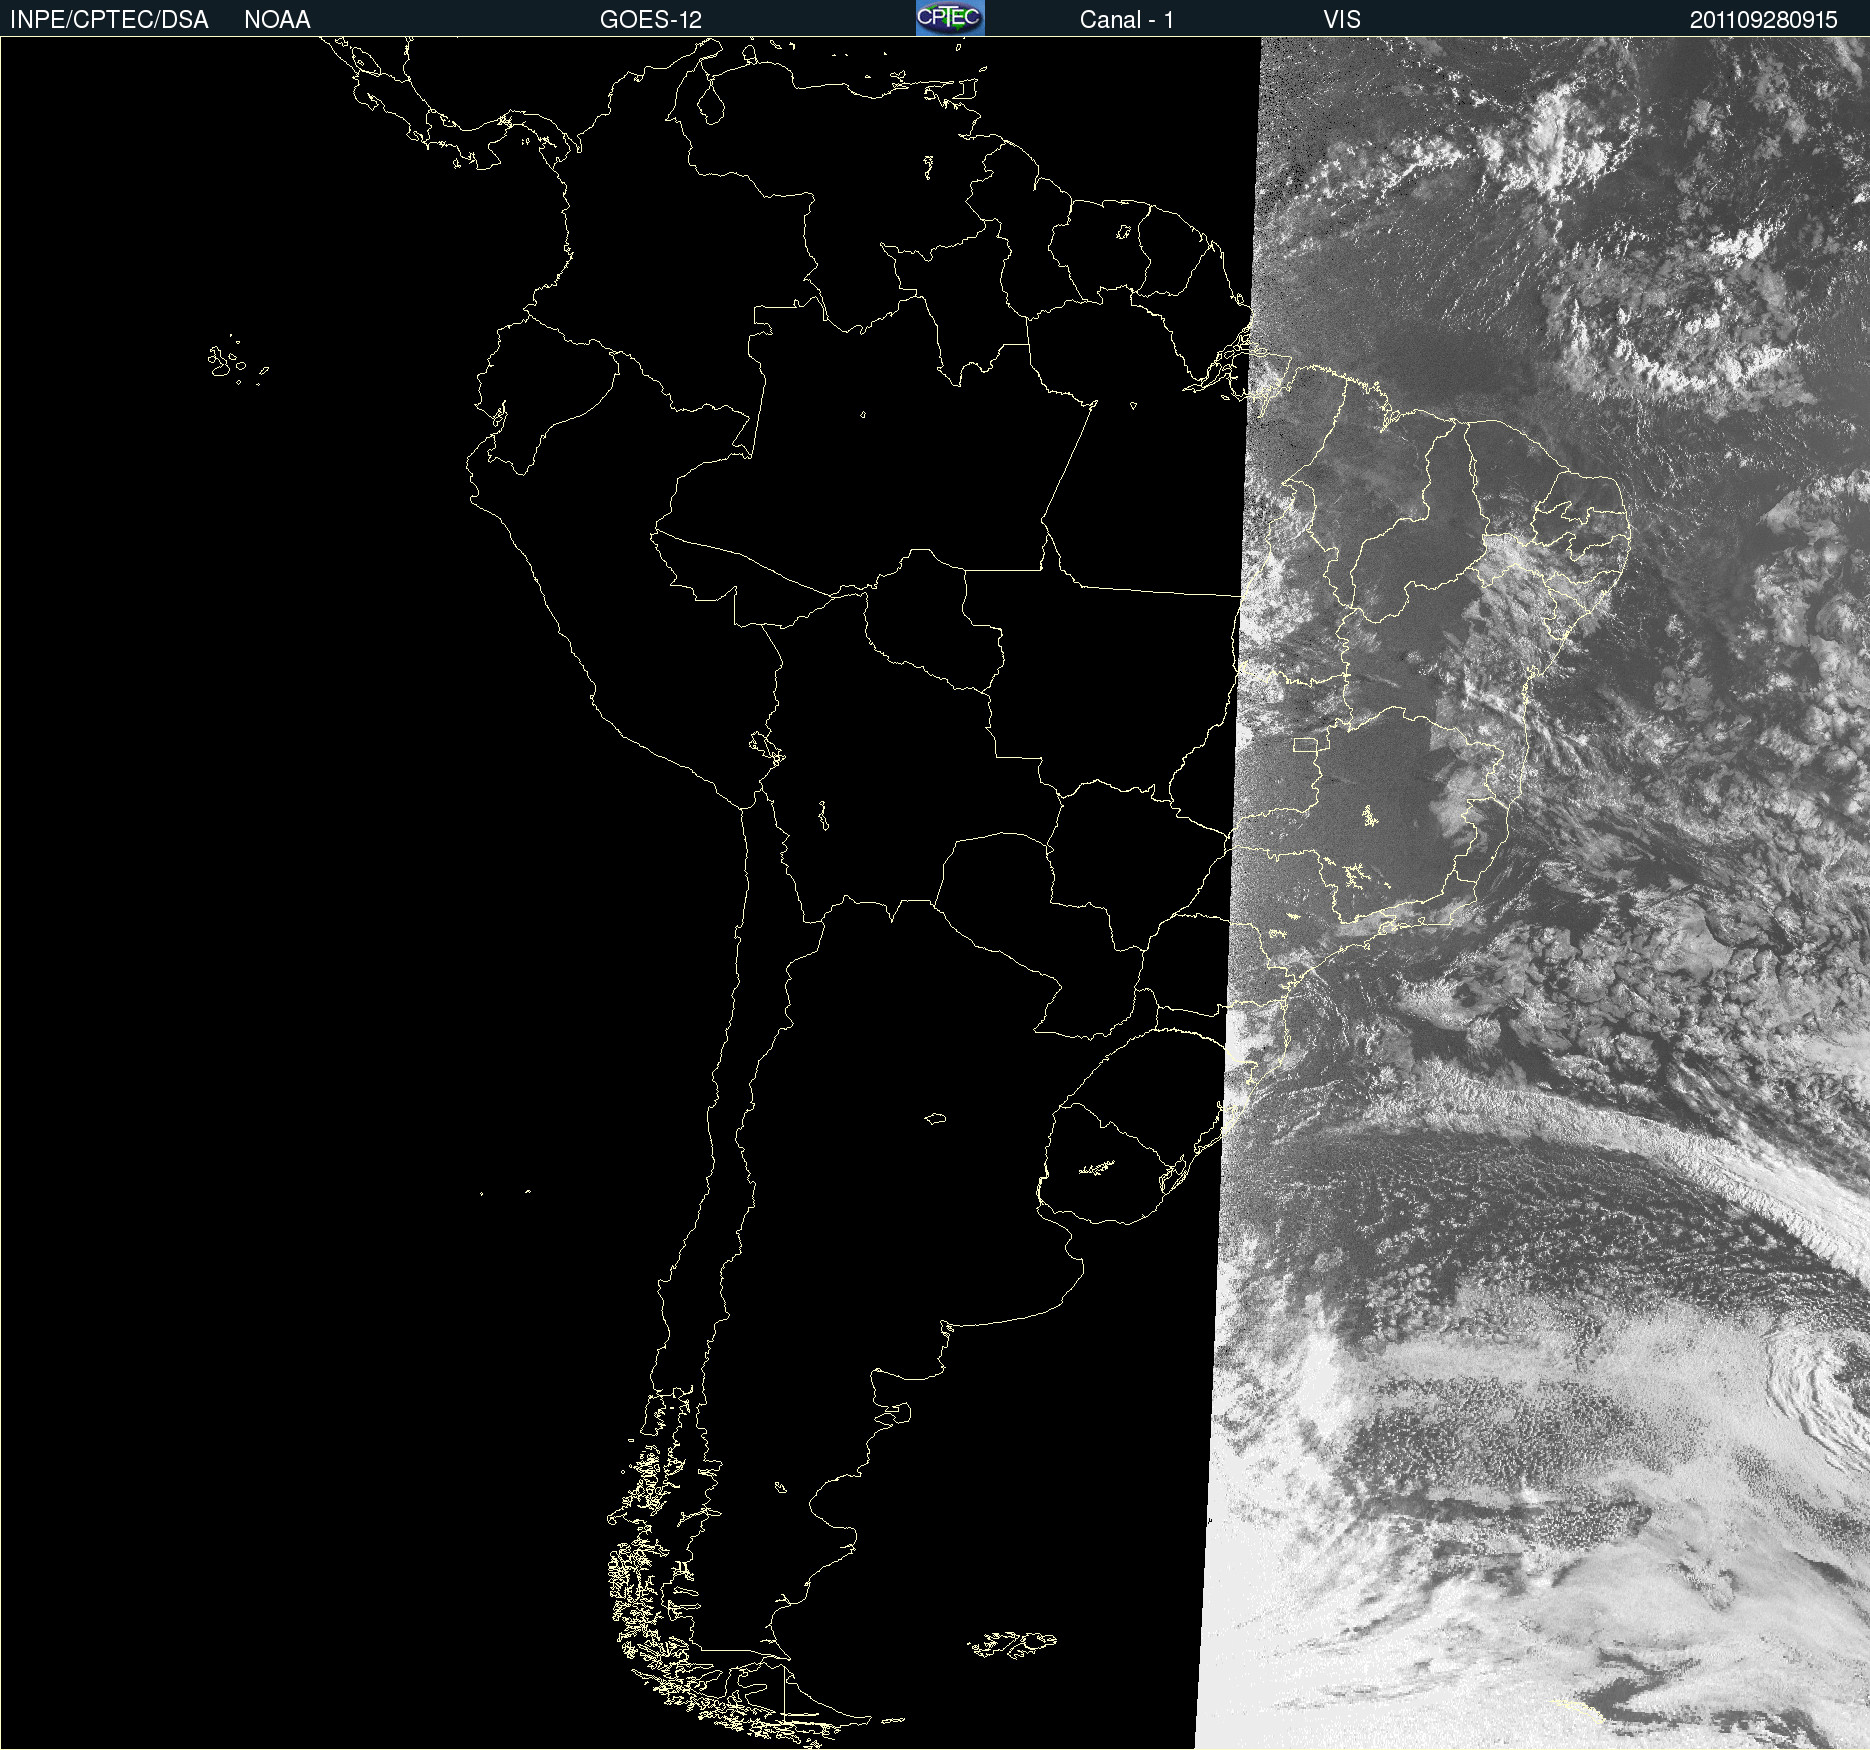Click the VIS channel label
Image resolution: width=1870 pixels, height=1750 pixels.
click(1342, 20)
